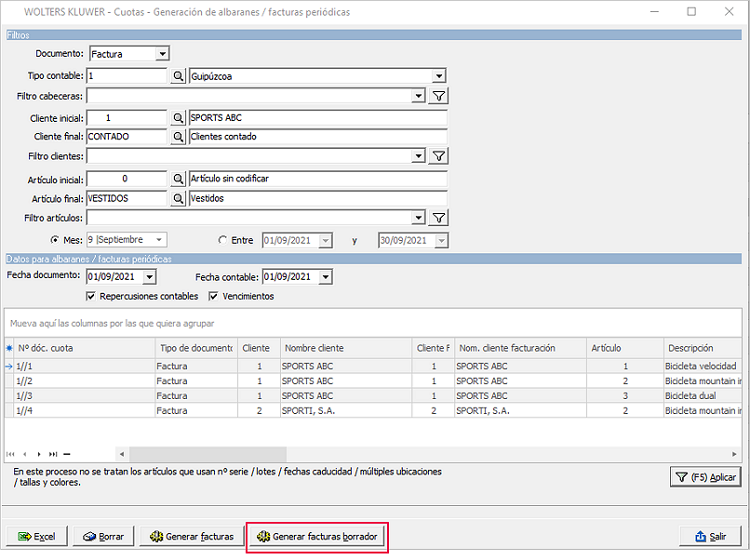Go to first record in grid navigator
Image resolution: width=750 pixels, height=560 pixels.
coord(11,454)
